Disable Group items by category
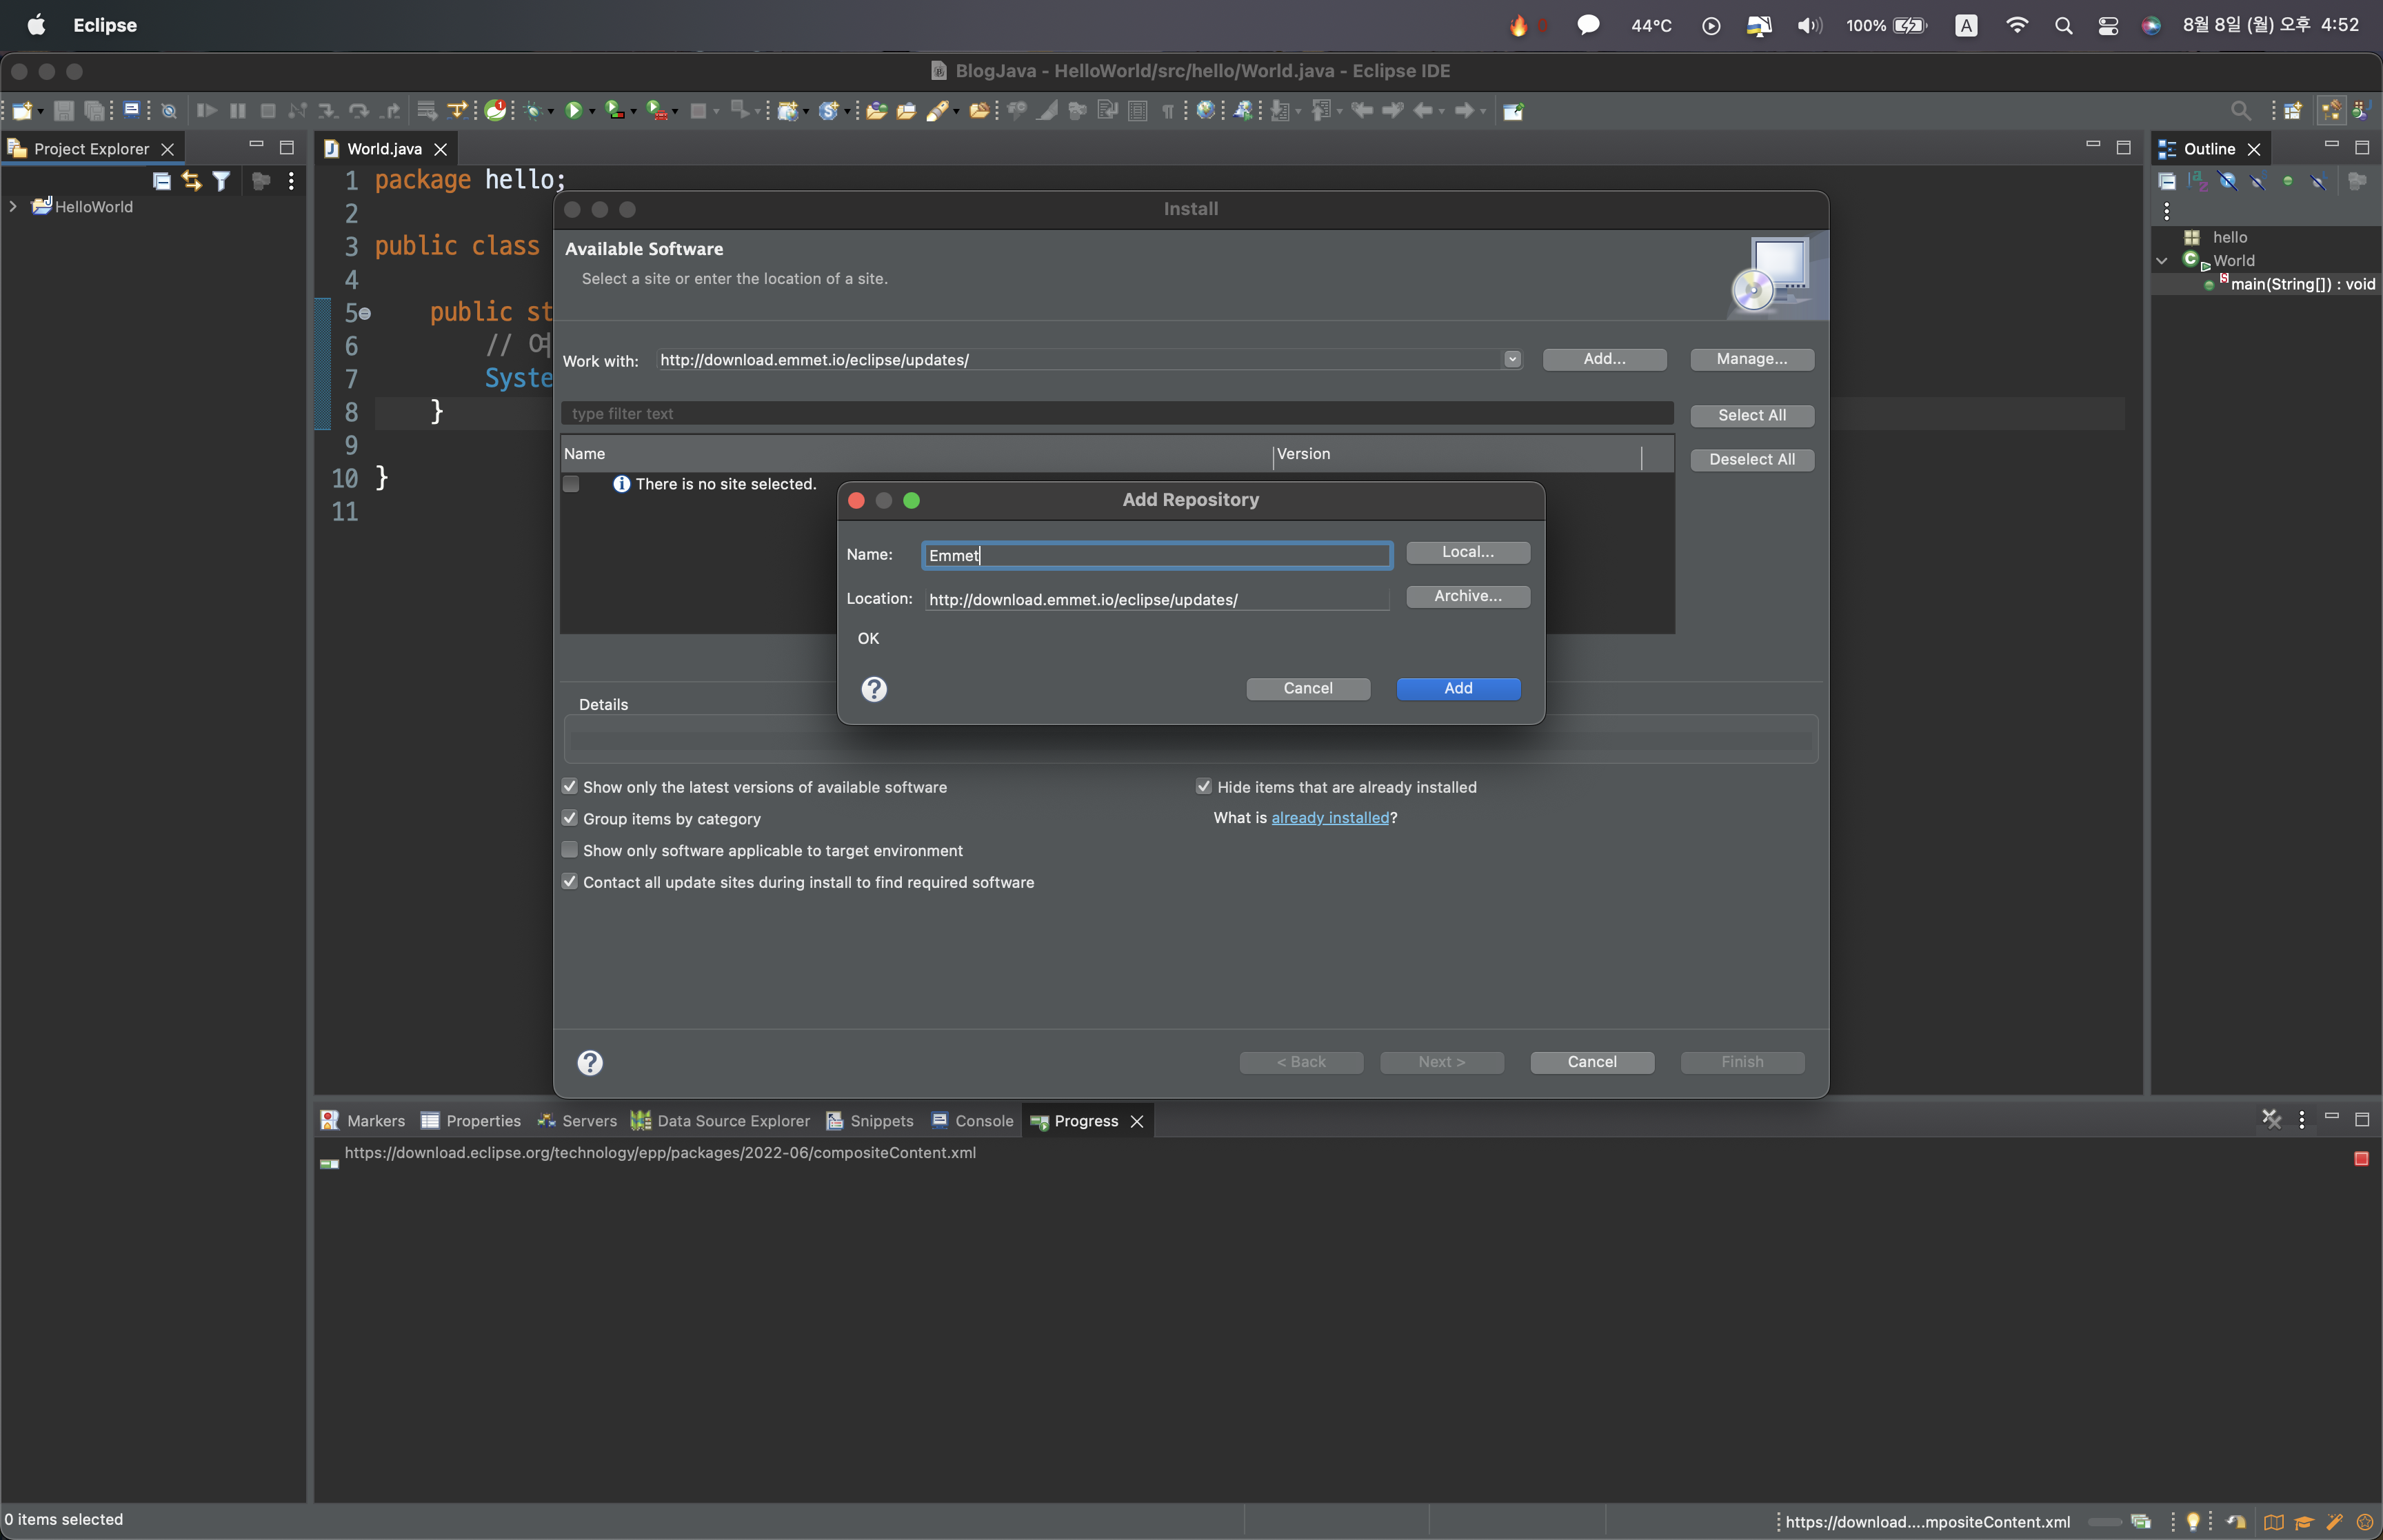This screenshot has width=2383, height=1540. pos(570,818)
